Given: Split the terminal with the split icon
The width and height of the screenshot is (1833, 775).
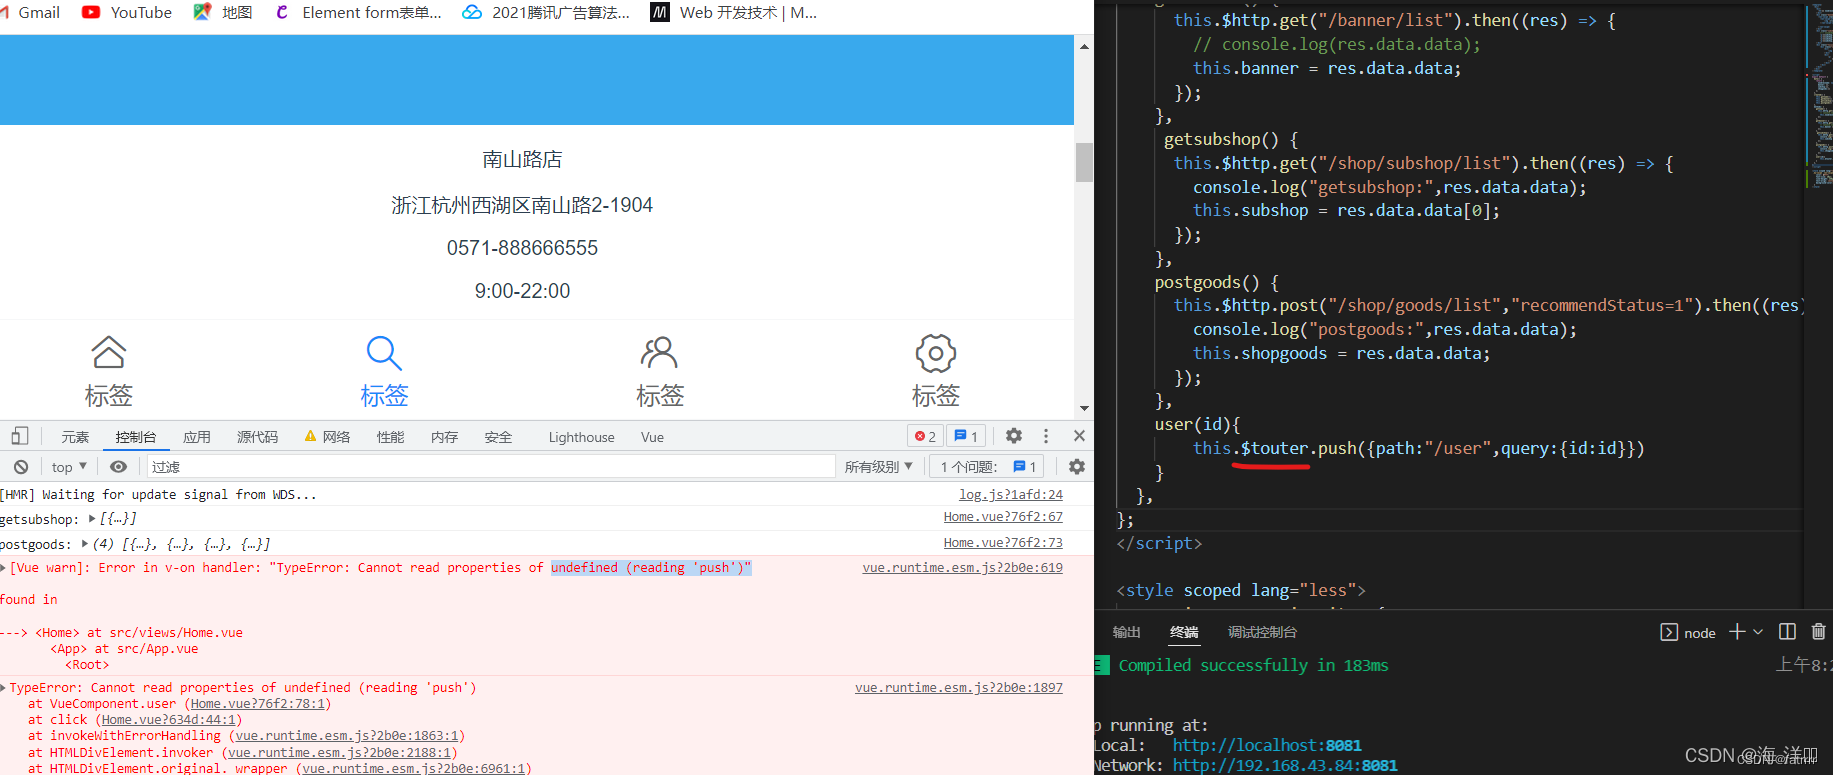Looking at the screenshot, I should tap(1788, 632).
